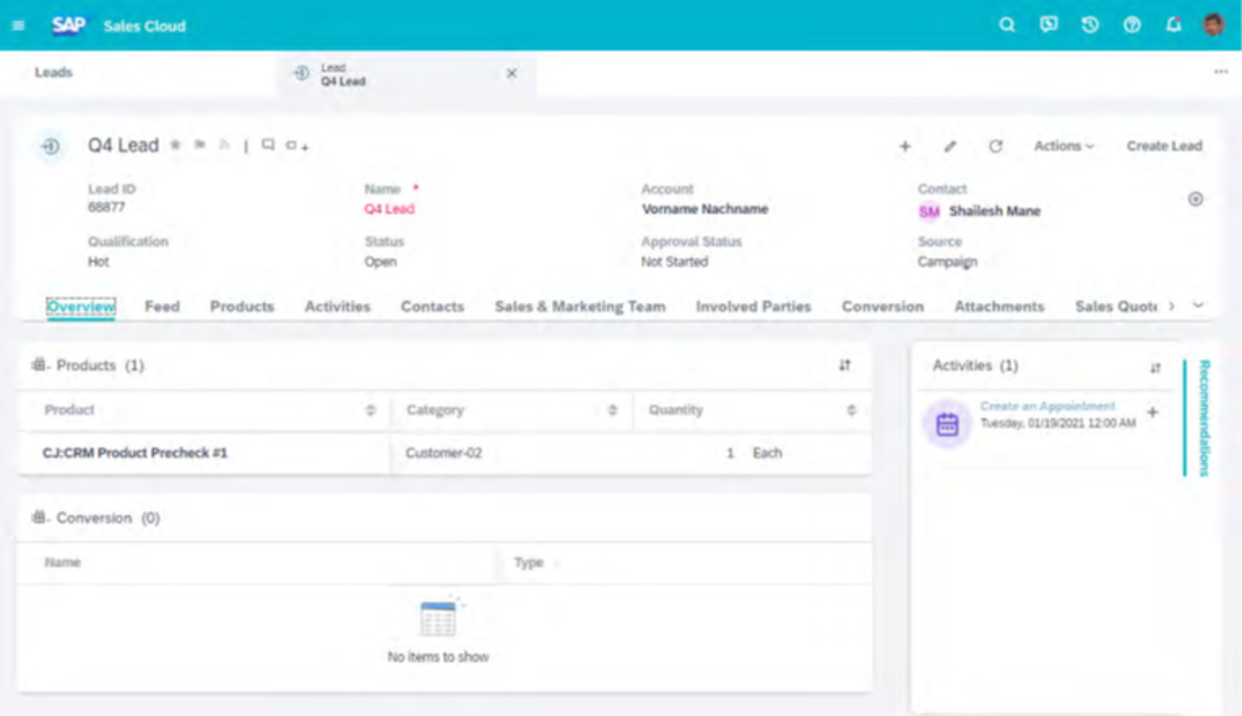Open the history clock icon
This screenshot has height=716, width=1242.
(x=1090, y=25)
